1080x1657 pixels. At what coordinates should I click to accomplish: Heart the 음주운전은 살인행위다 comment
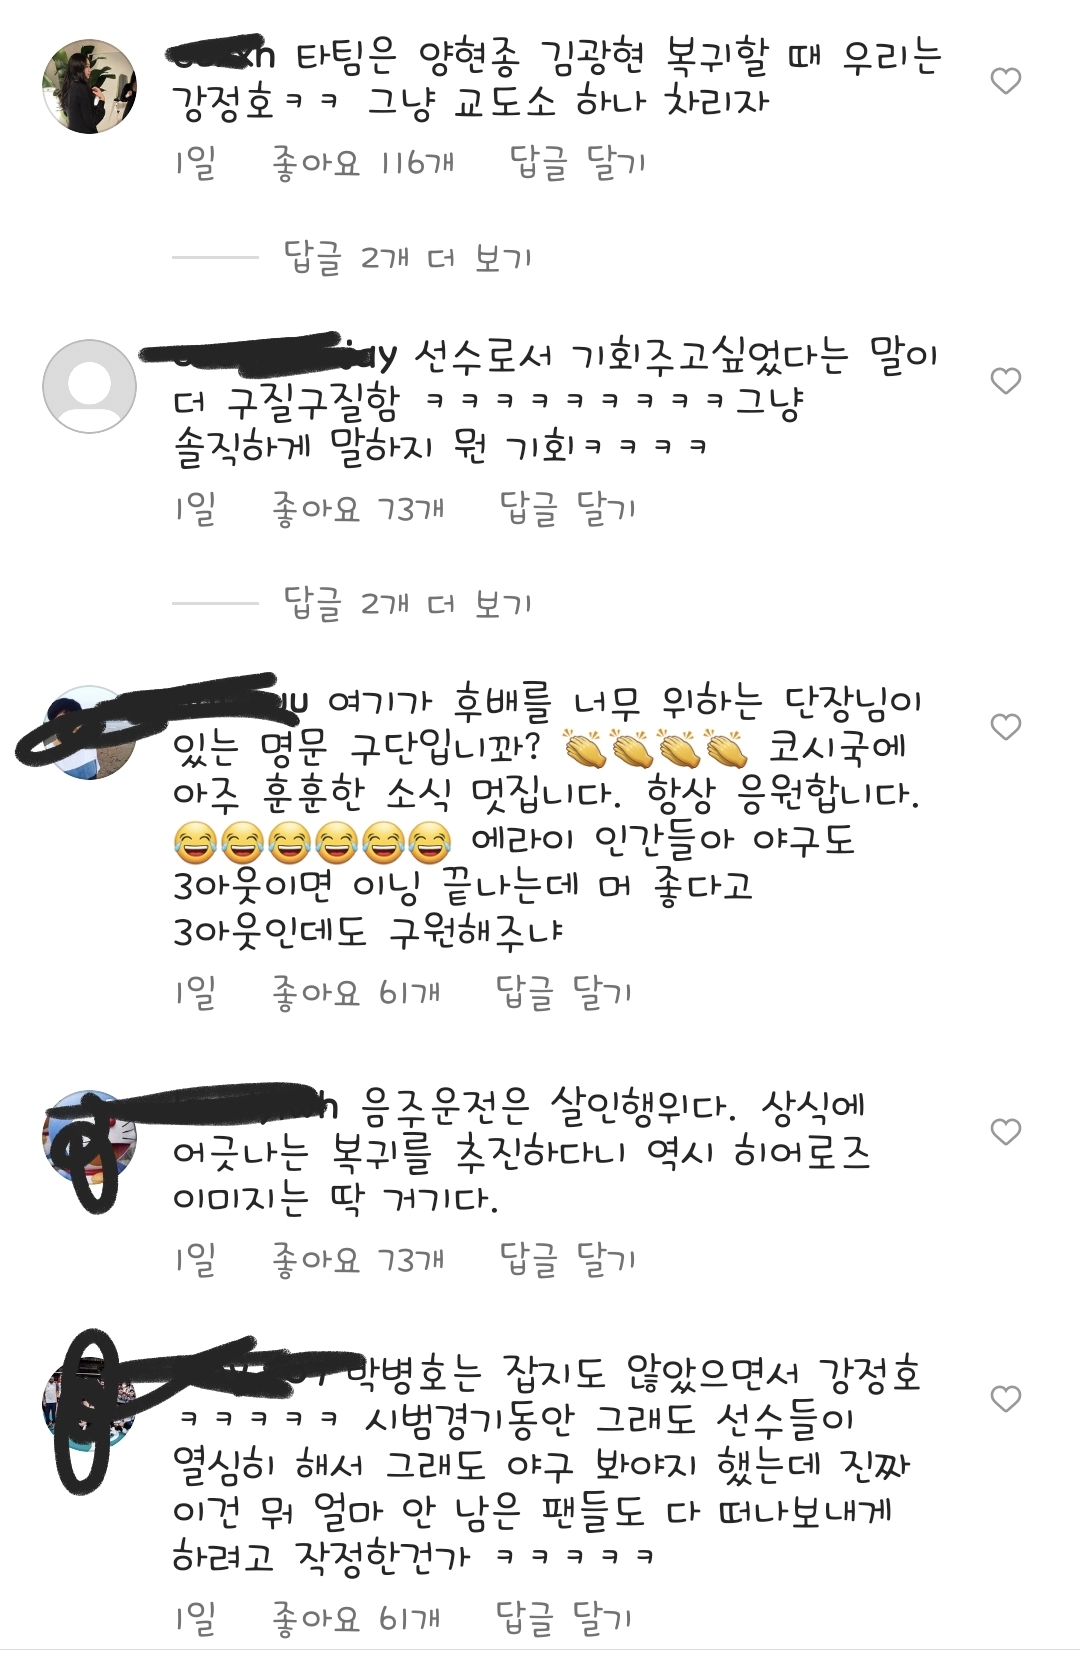coord(1005,1132)
